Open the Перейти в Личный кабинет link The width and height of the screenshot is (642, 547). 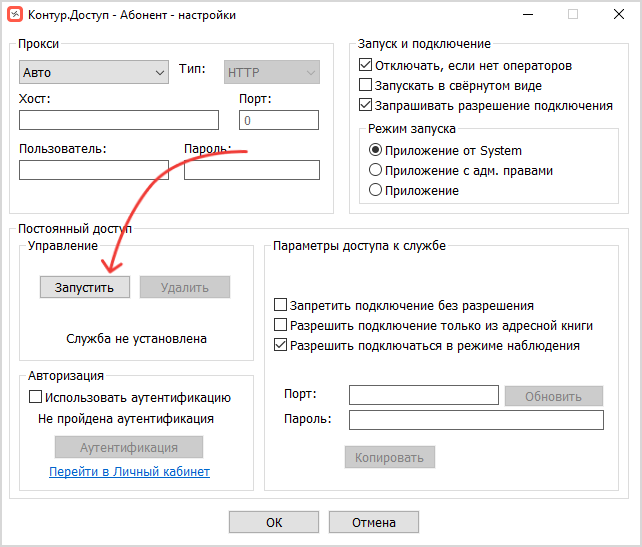coord(129,472)
